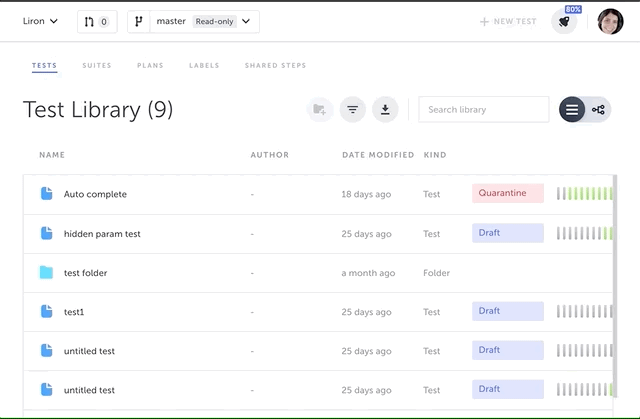Sort by the Name column header

(x=52, y=155)
